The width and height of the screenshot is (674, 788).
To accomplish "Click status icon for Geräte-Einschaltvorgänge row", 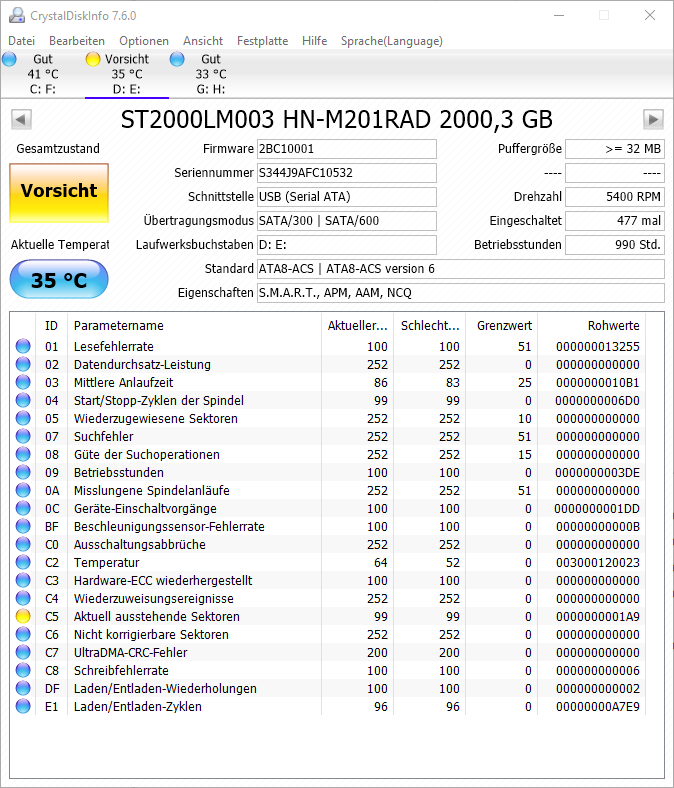I will tap(23, 509).
